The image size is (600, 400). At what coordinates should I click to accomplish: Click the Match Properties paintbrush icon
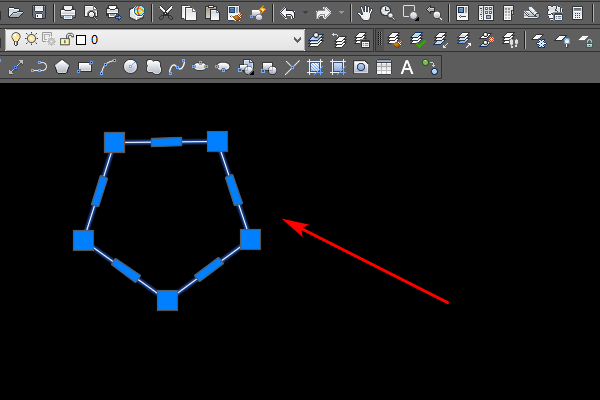click(235, 13)
